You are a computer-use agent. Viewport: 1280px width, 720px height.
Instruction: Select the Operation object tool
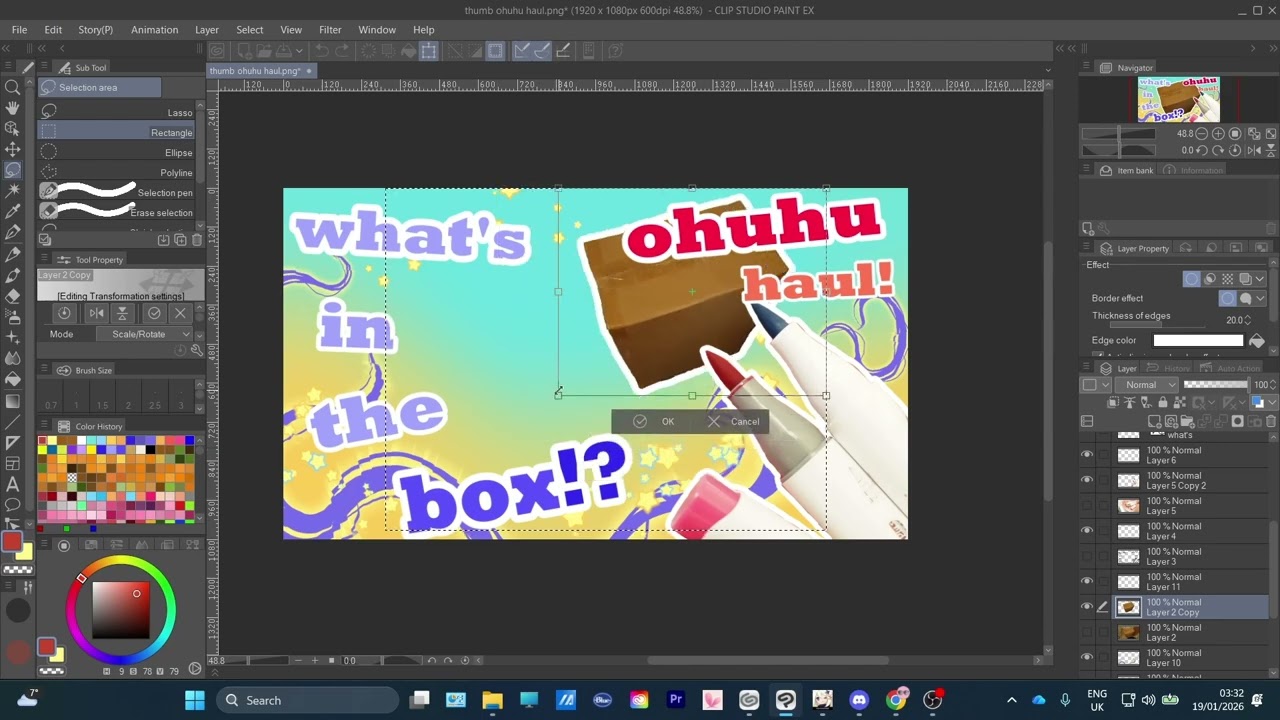point(13,128)
